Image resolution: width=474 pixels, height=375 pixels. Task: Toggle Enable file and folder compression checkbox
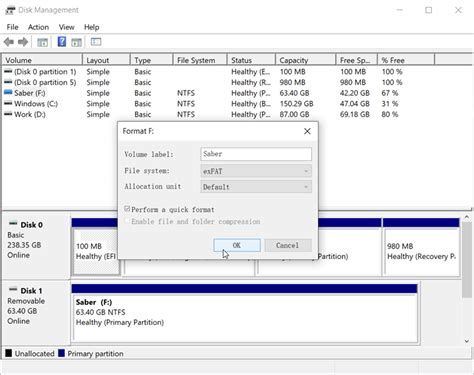(127, 221)
